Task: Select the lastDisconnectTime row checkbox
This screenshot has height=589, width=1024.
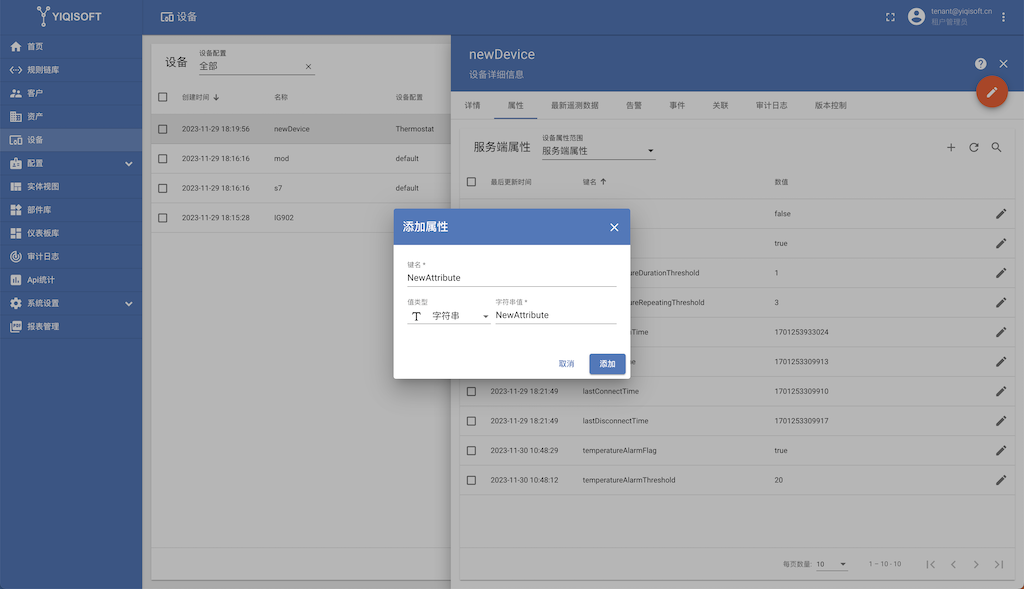Action: tap(472, 421)
